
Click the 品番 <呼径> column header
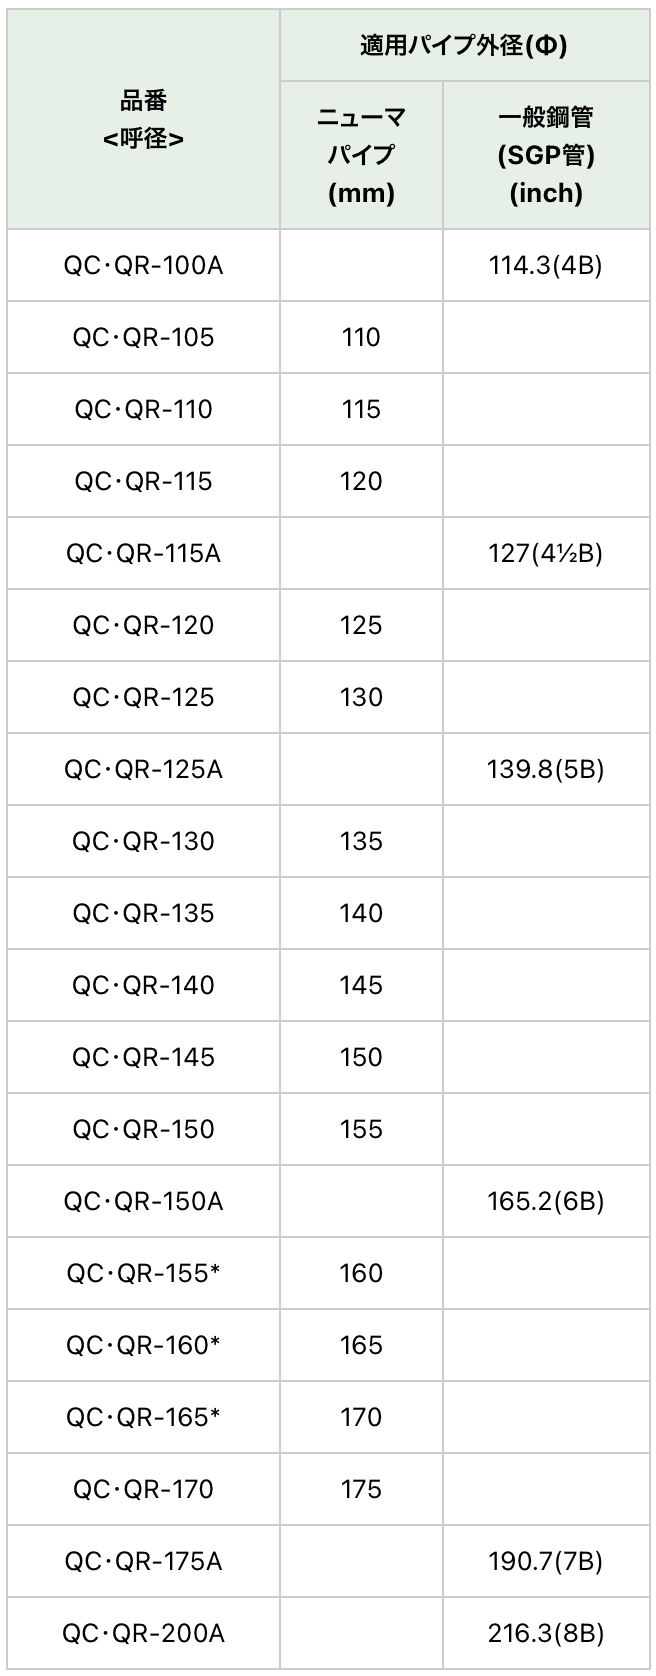click(x=143, y=120)
